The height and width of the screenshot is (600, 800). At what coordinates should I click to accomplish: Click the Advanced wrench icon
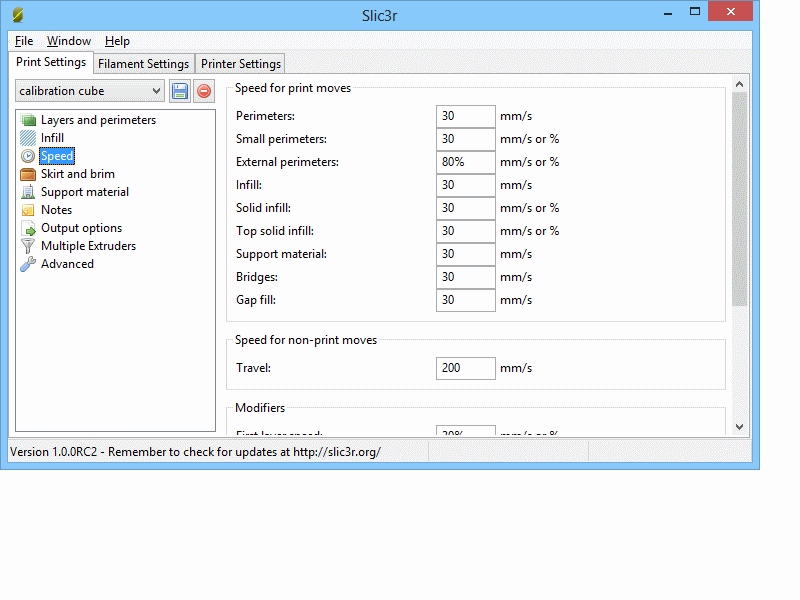[28, 264]
